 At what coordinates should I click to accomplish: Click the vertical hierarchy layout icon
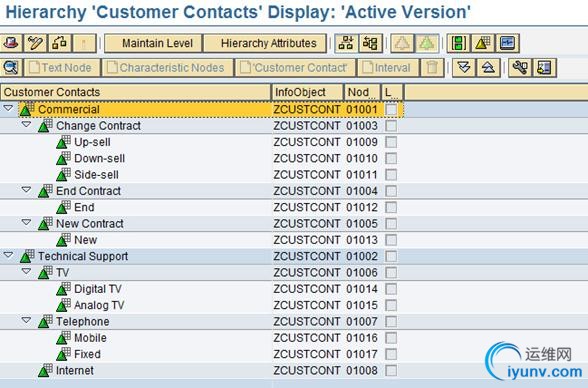(x=346, y=43)
